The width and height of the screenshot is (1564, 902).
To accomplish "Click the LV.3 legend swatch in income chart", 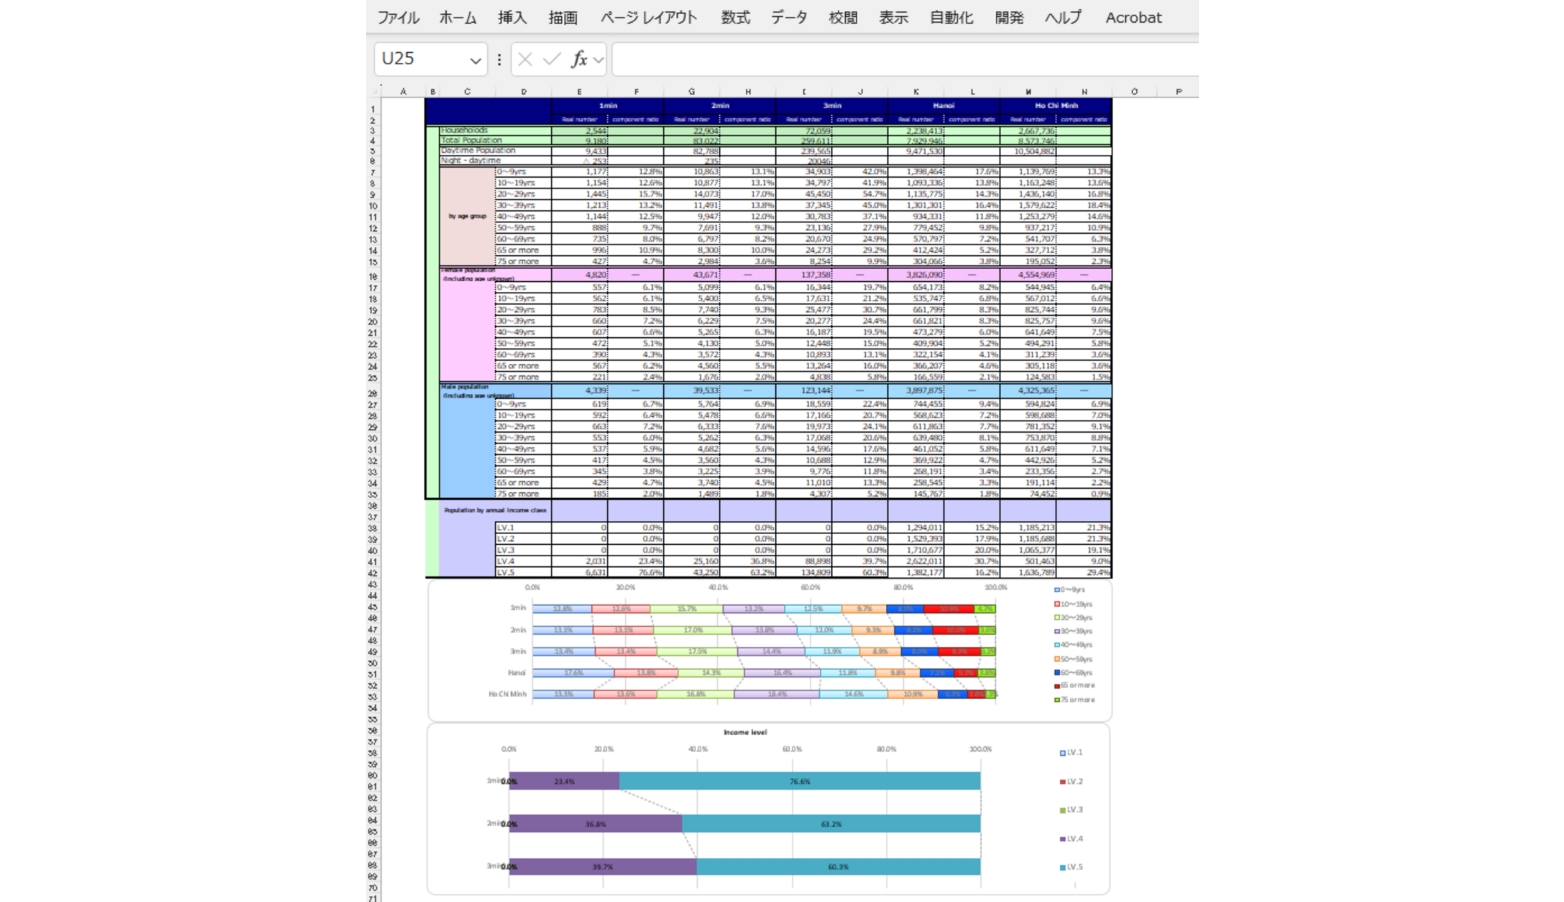I will click(1062, 810).
